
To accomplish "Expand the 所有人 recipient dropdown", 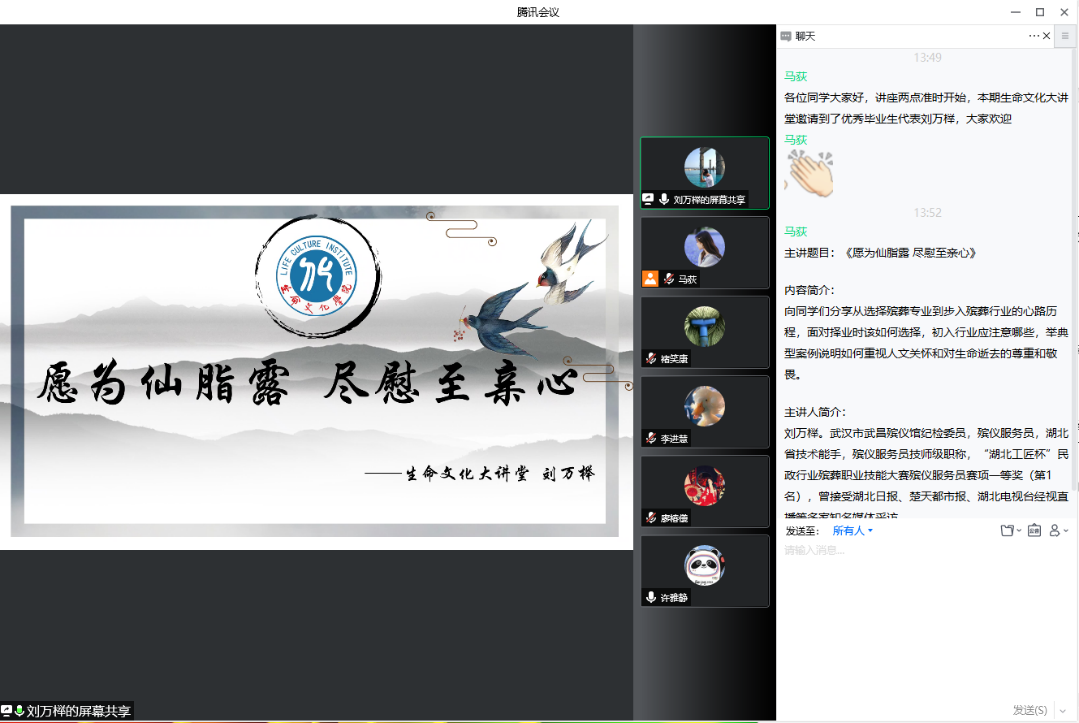I will pyautogui.click(x=853, y=530).
